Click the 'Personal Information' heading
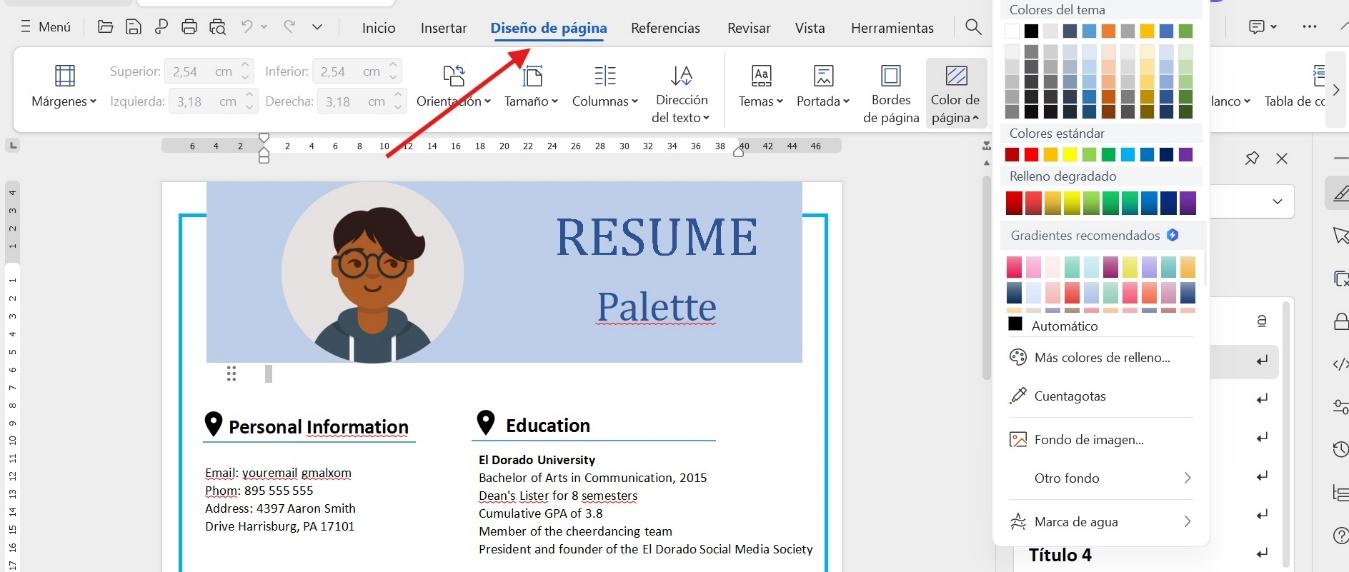 (x=318, y=427)
